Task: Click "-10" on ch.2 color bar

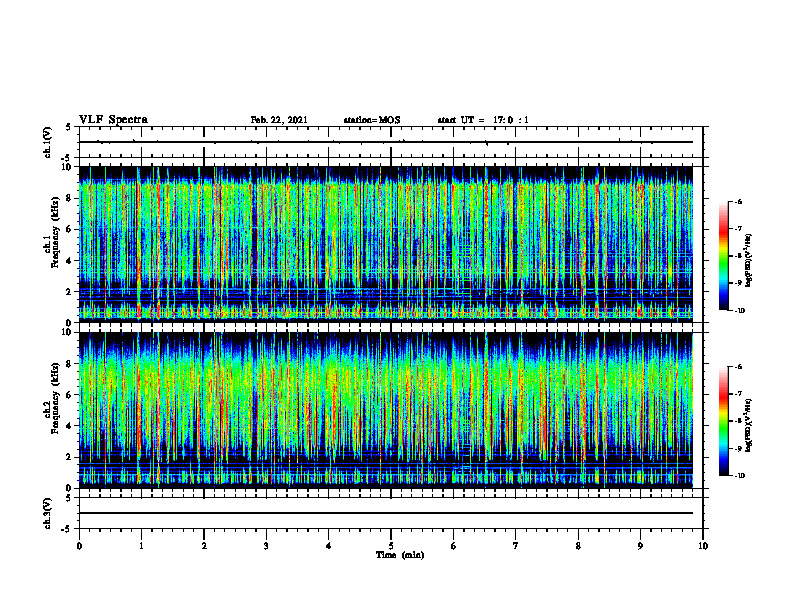Action: (739, 476)
